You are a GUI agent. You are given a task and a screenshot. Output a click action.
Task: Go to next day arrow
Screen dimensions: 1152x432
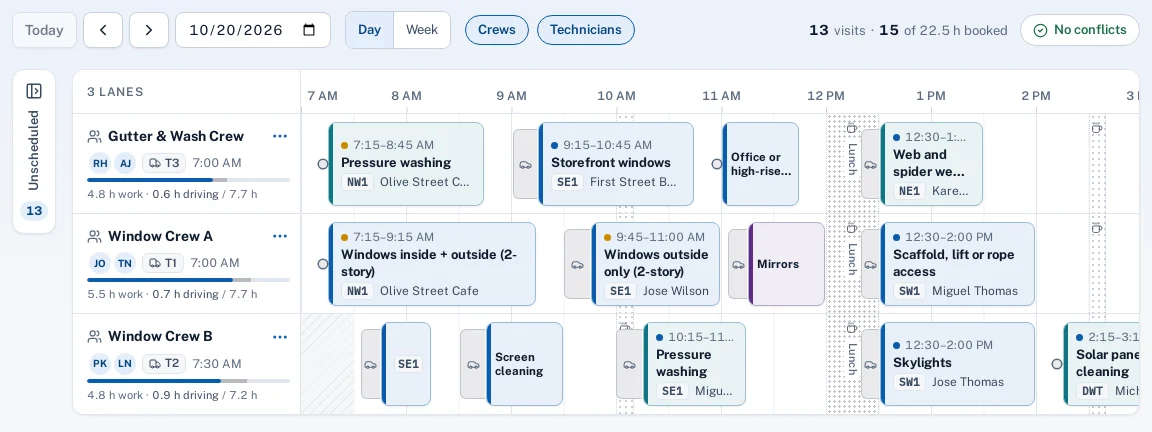149,30
